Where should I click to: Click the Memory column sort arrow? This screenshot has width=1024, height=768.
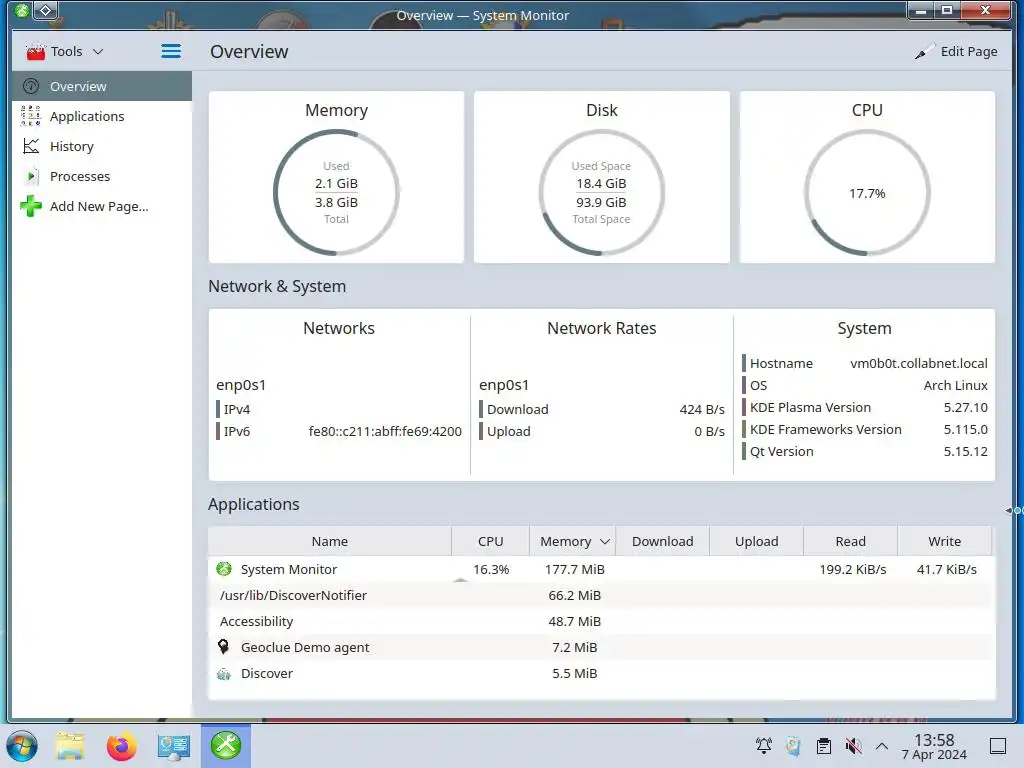pos(605,541)
